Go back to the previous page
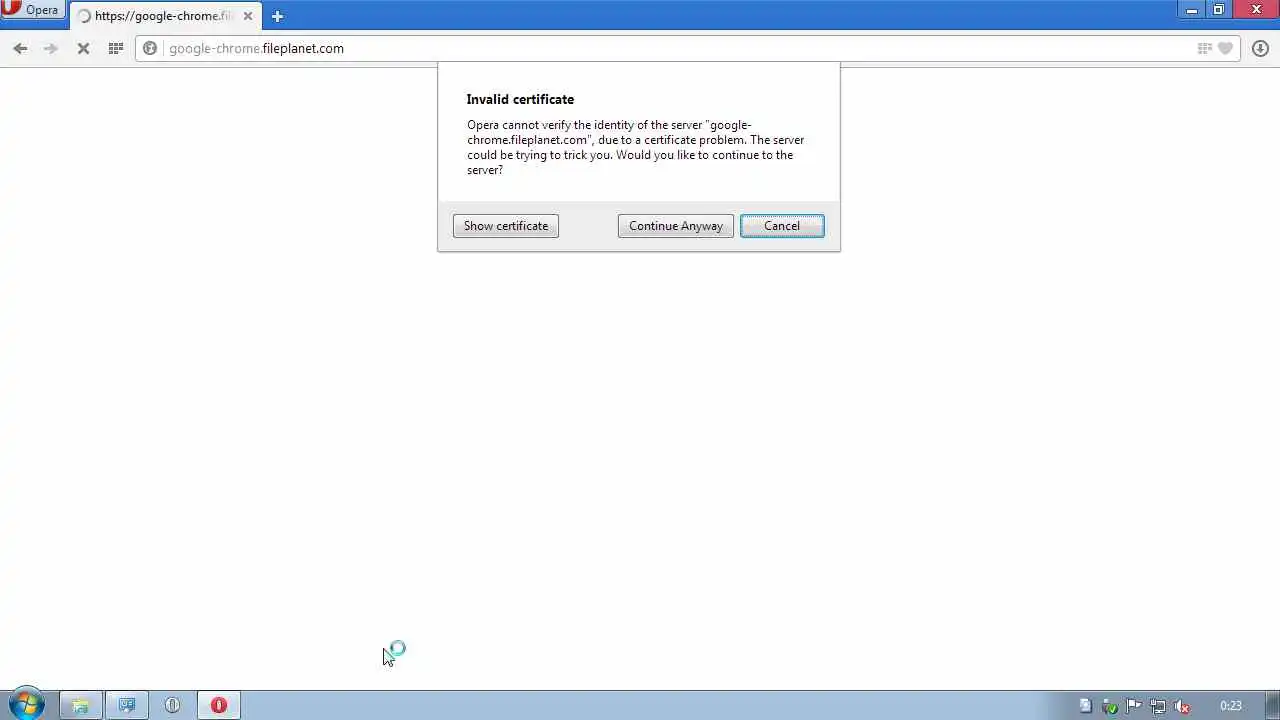The image size is (1280, 720). 20,48
